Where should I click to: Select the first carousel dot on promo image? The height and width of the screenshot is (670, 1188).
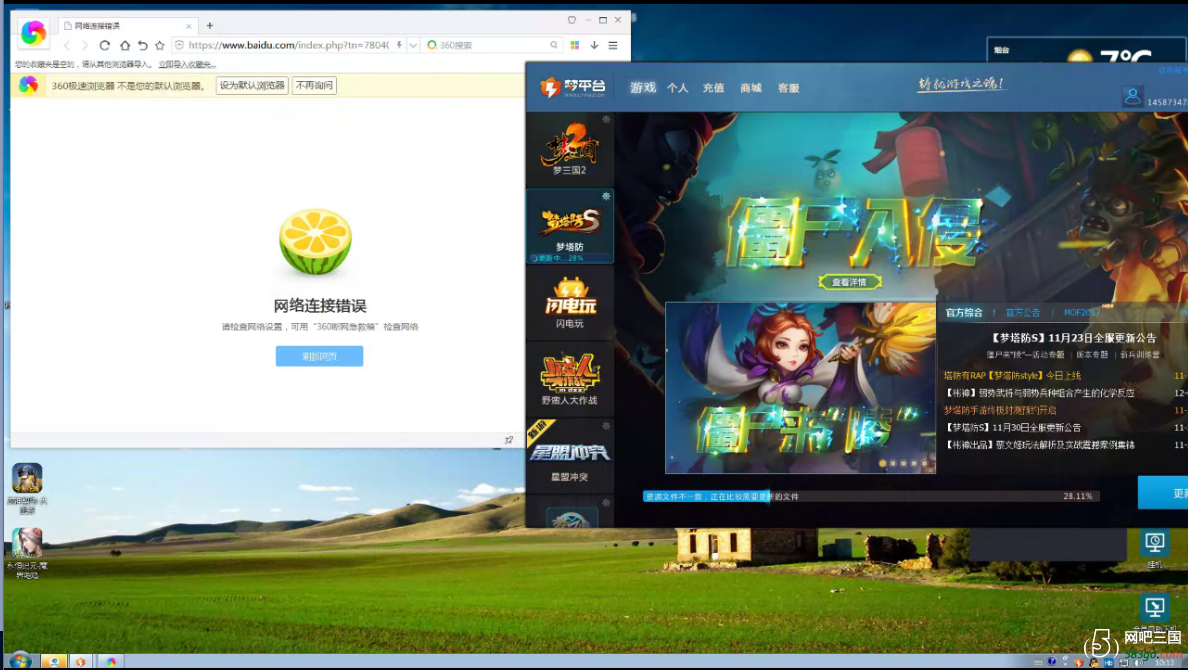(882, 463)
